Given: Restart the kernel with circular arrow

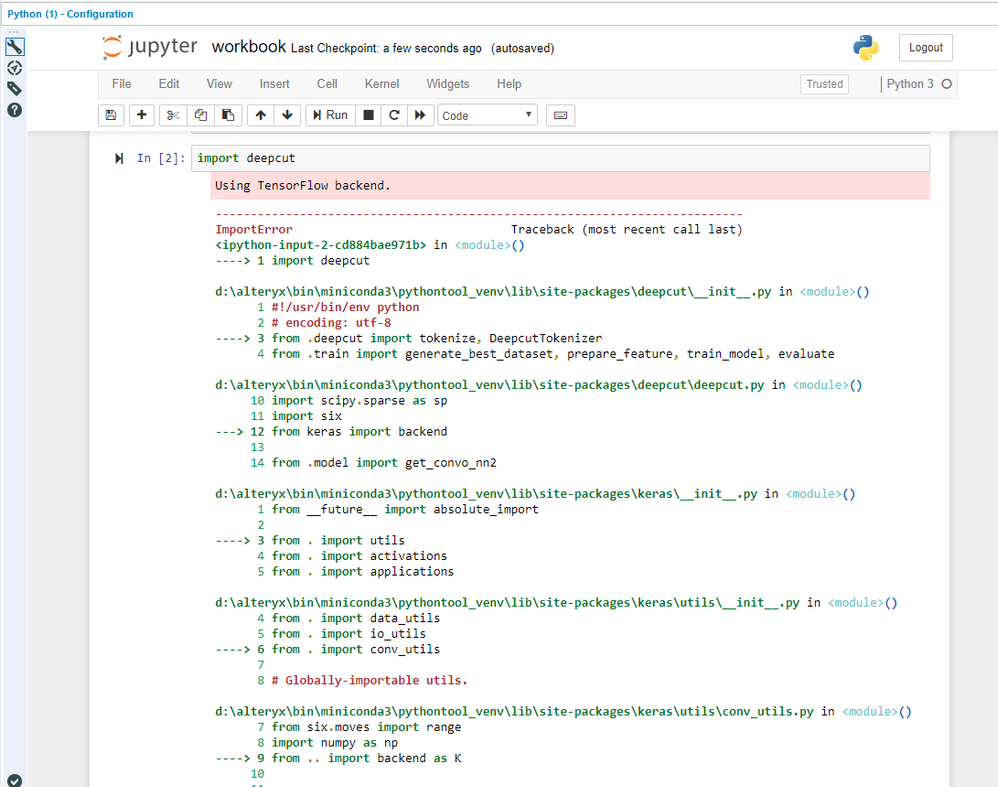Looking at the screenshot, I should pos(394,115).
